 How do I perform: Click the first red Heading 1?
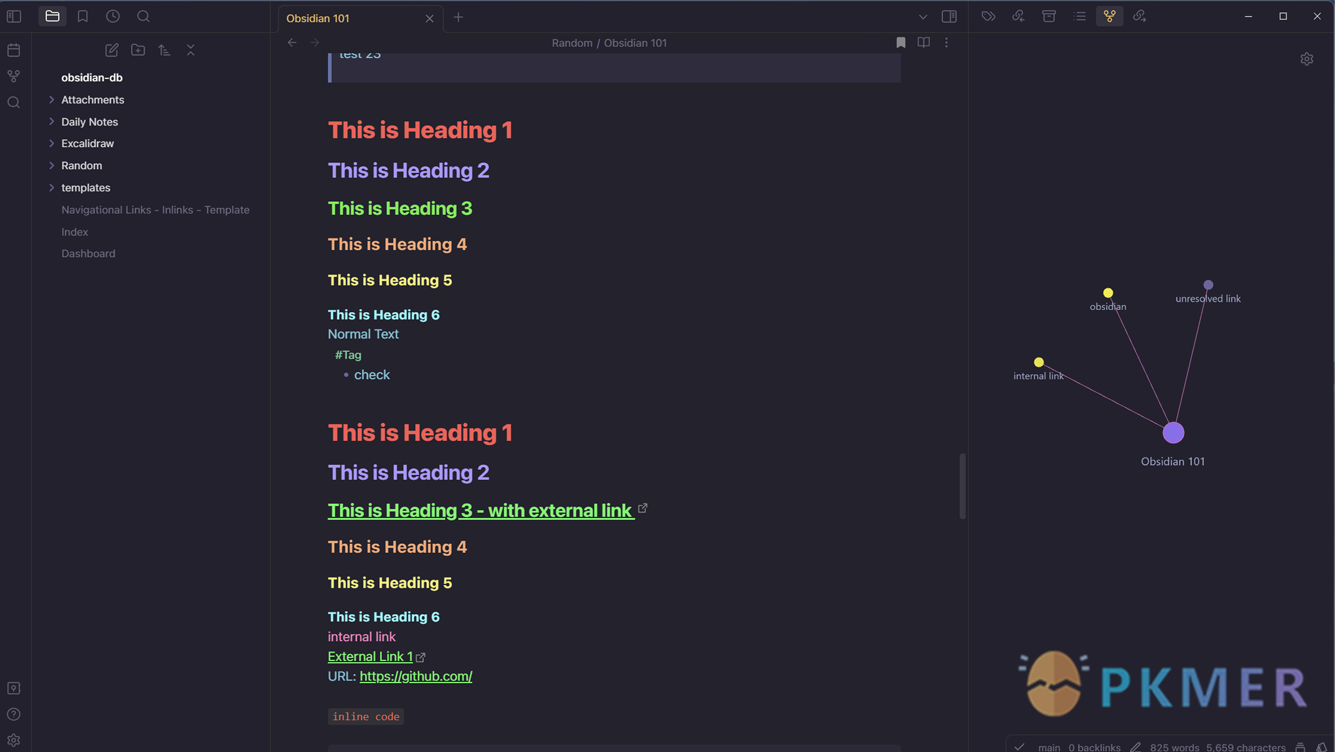click(420, 130)
